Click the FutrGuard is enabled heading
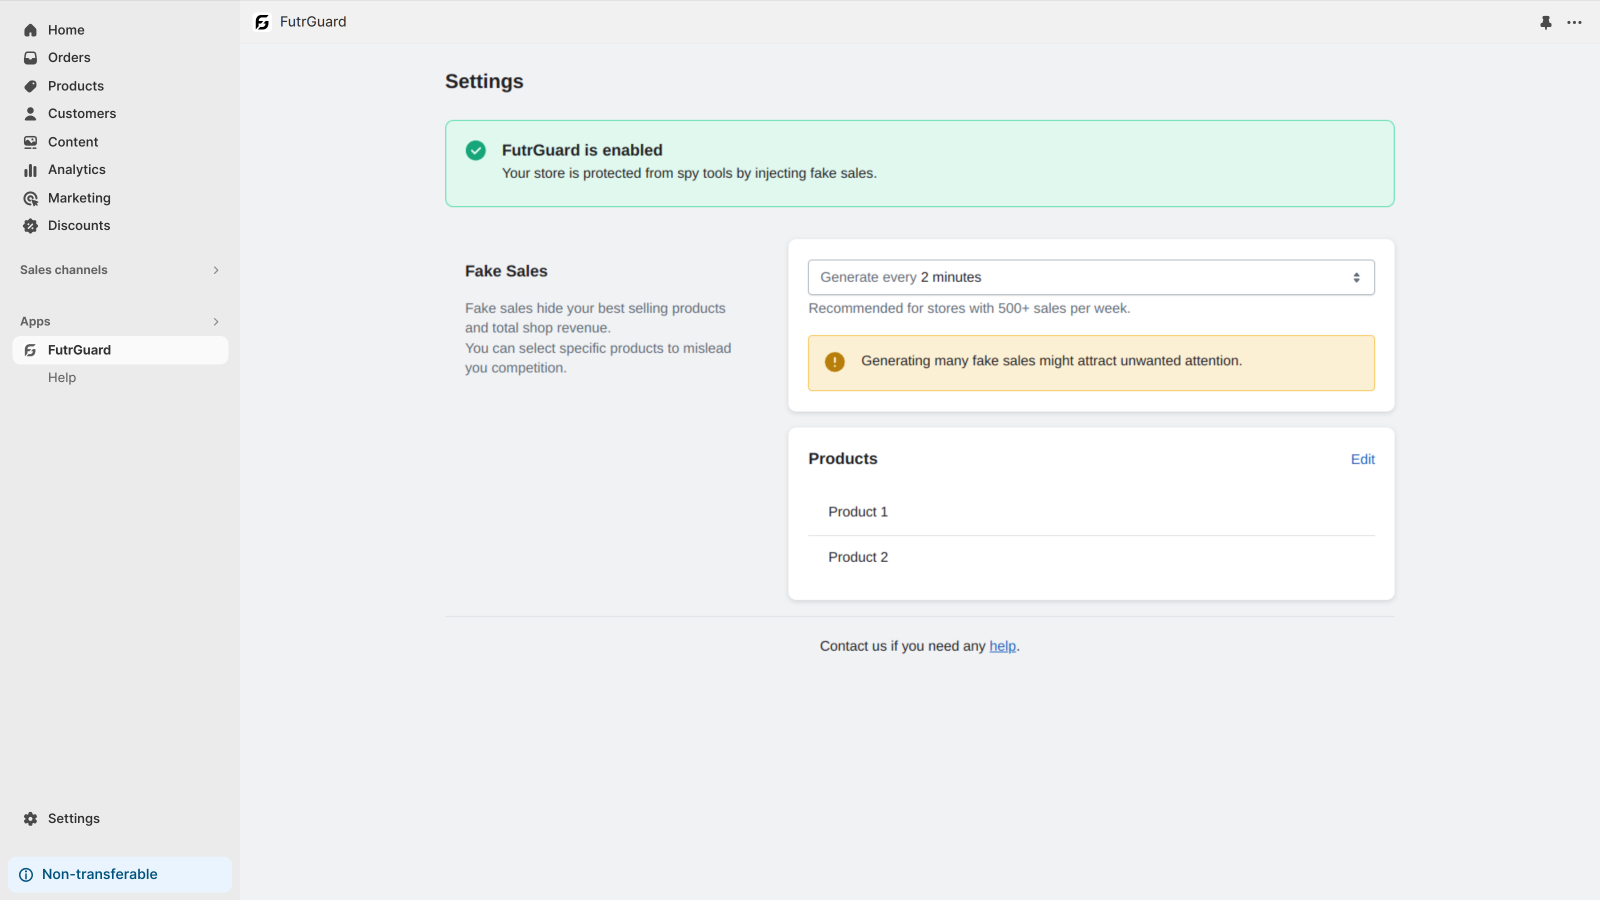Screen dimensions: 1600x900 (582, 150)
